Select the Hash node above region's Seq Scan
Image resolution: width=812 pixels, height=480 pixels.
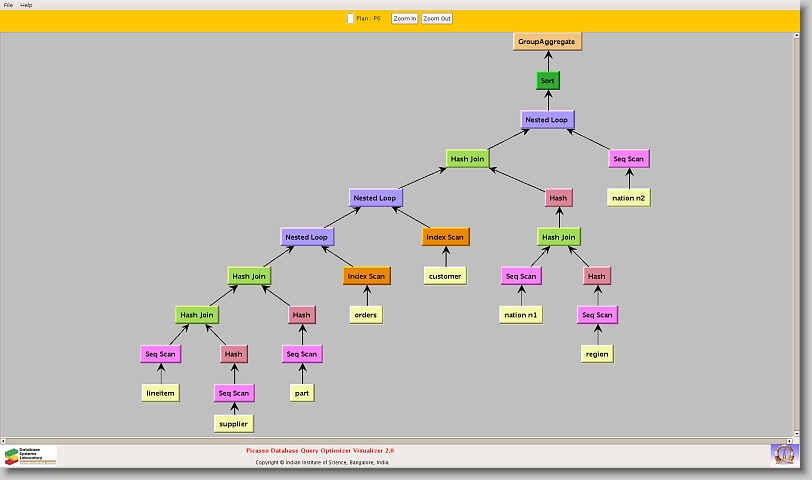[596, 276]
